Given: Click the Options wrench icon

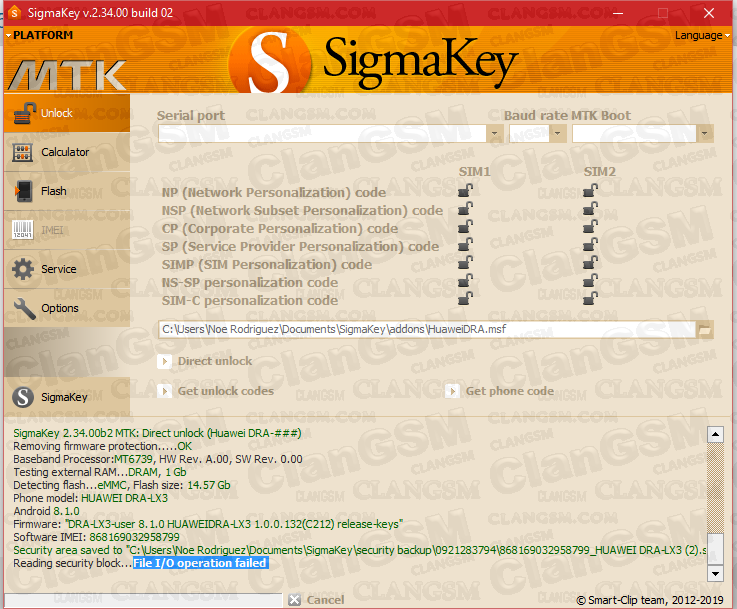Looking at the screenshot, I should coord(24,309).
